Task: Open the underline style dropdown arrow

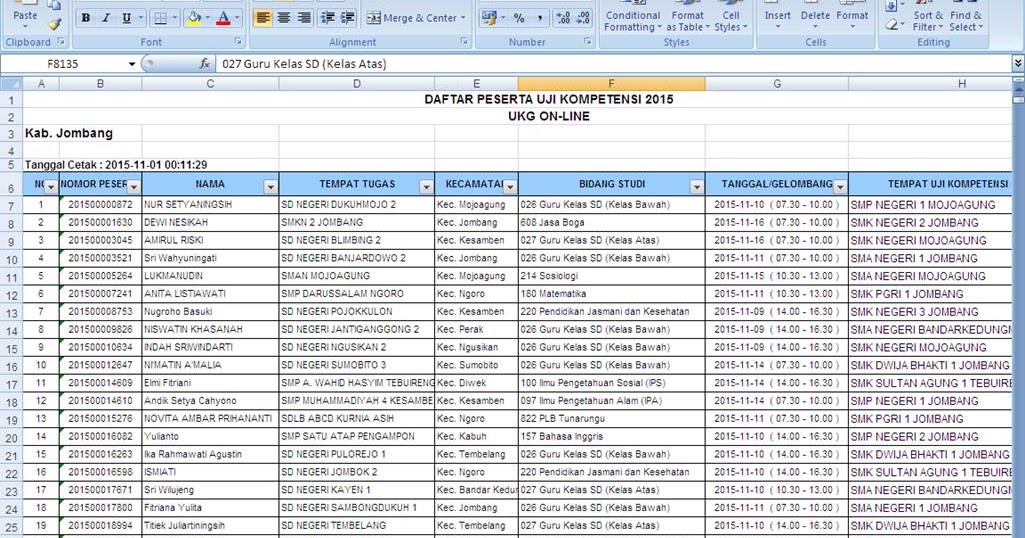Action: 139,18
